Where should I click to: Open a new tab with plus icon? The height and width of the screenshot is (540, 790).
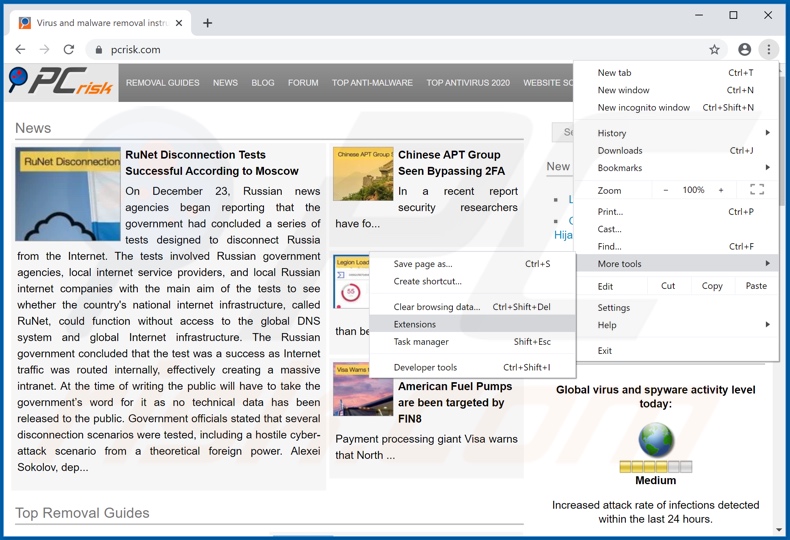(207, 23)
